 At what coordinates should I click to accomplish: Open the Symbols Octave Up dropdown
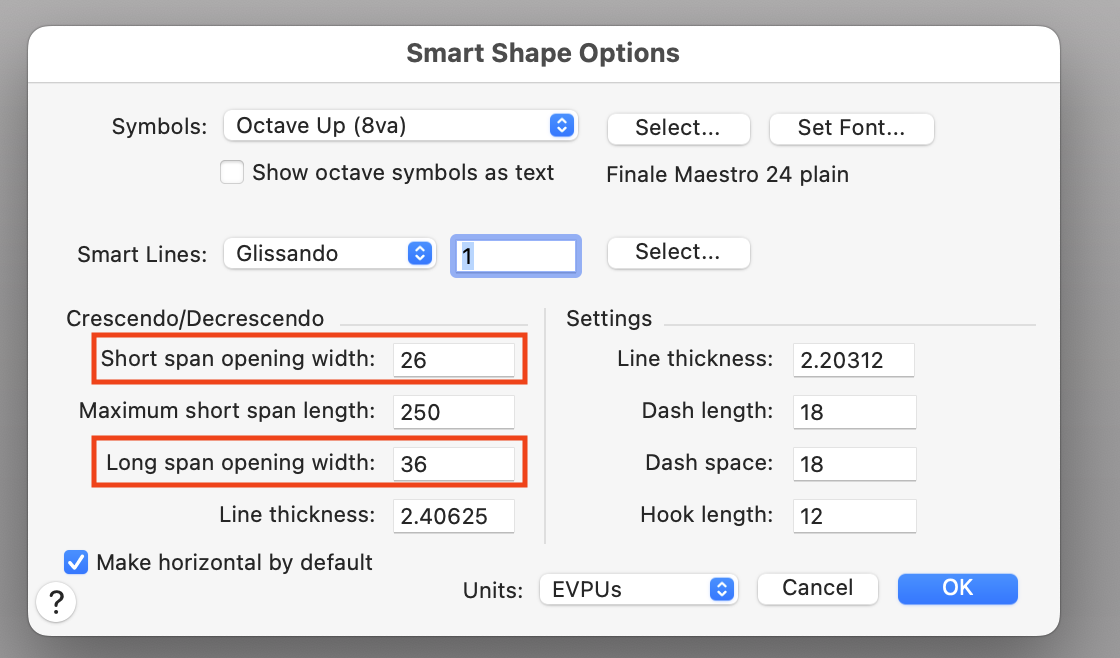(x=400, y=126)
